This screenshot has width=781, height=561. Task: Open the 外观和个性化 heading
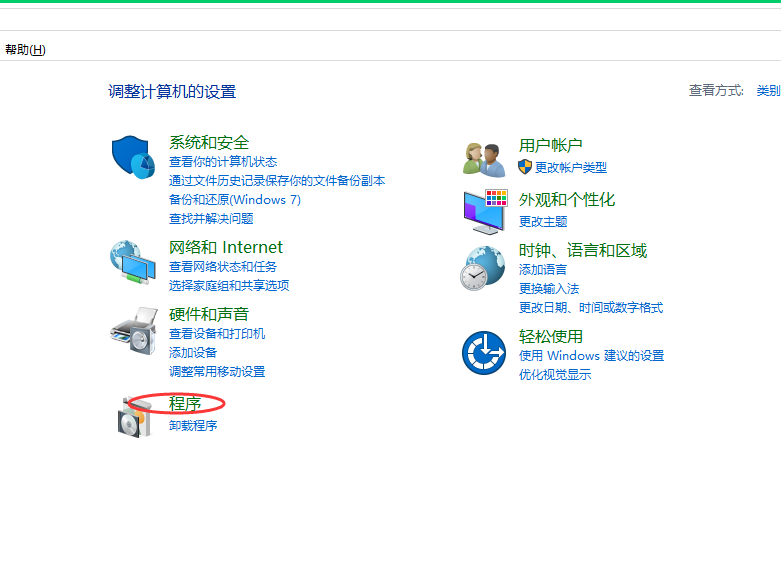pos(567,200)
